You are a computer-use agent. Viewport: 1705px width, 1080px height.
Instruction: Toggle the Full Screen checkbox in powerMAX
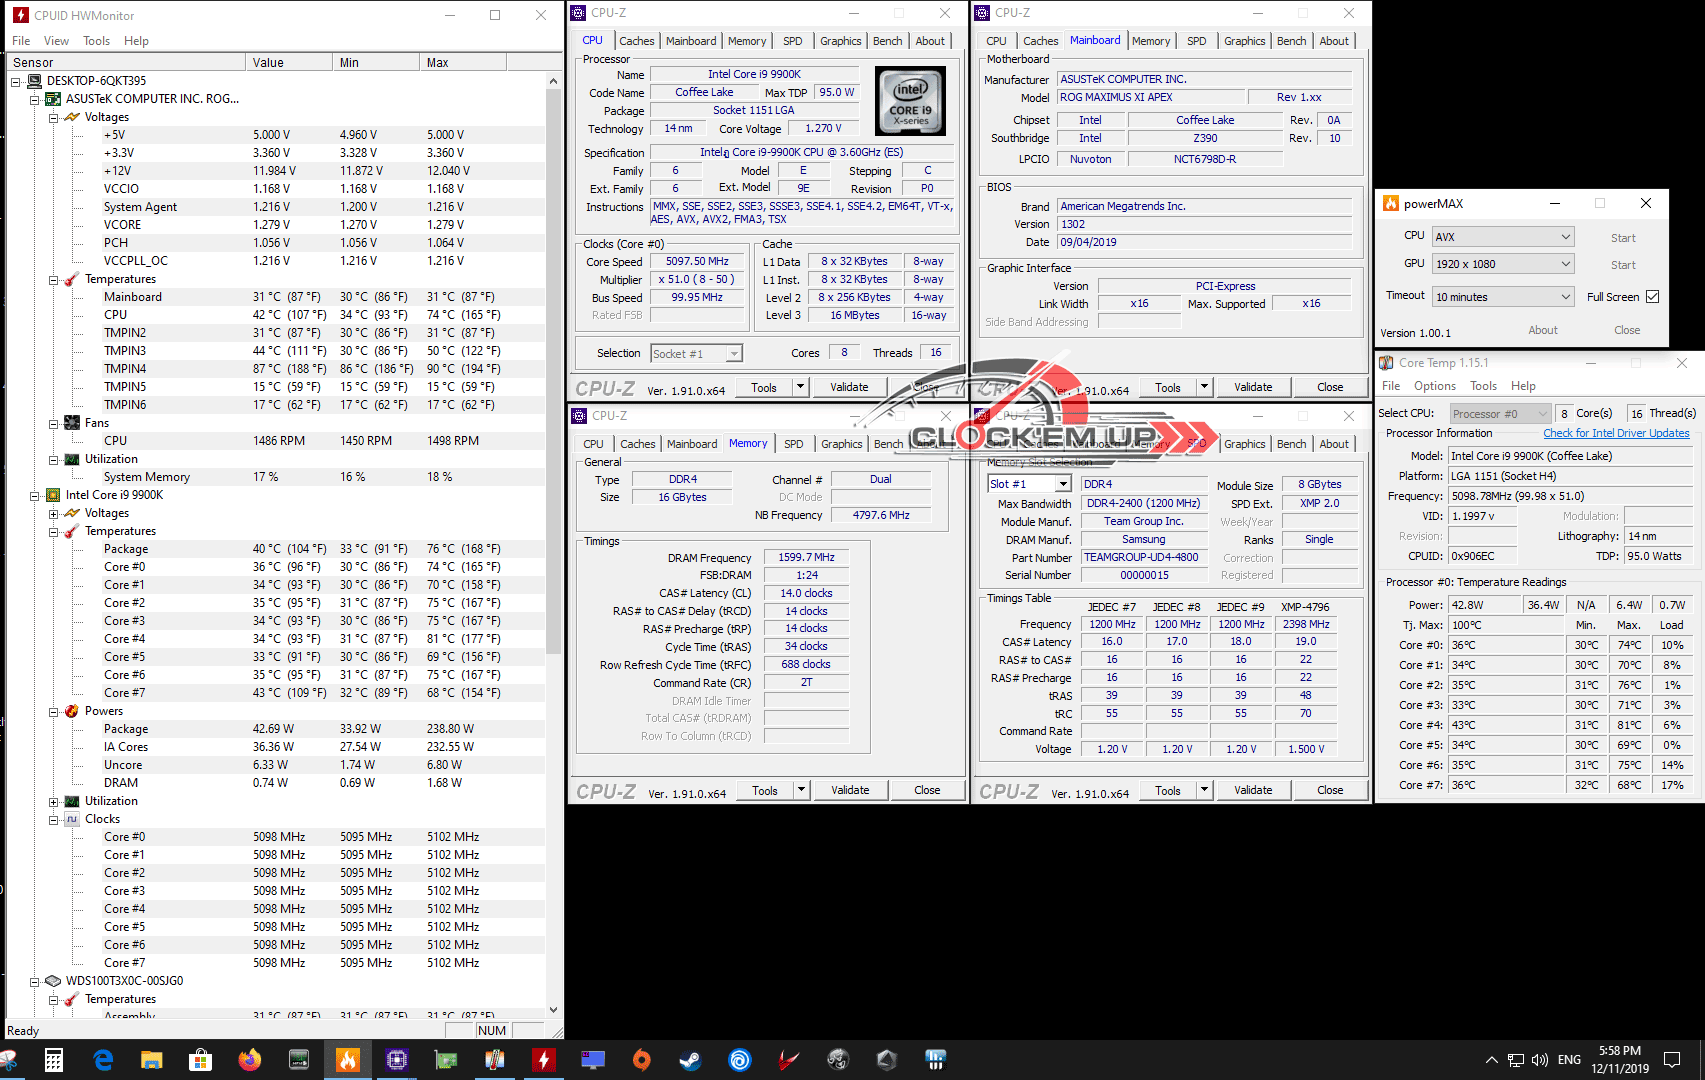[1652, 297]
